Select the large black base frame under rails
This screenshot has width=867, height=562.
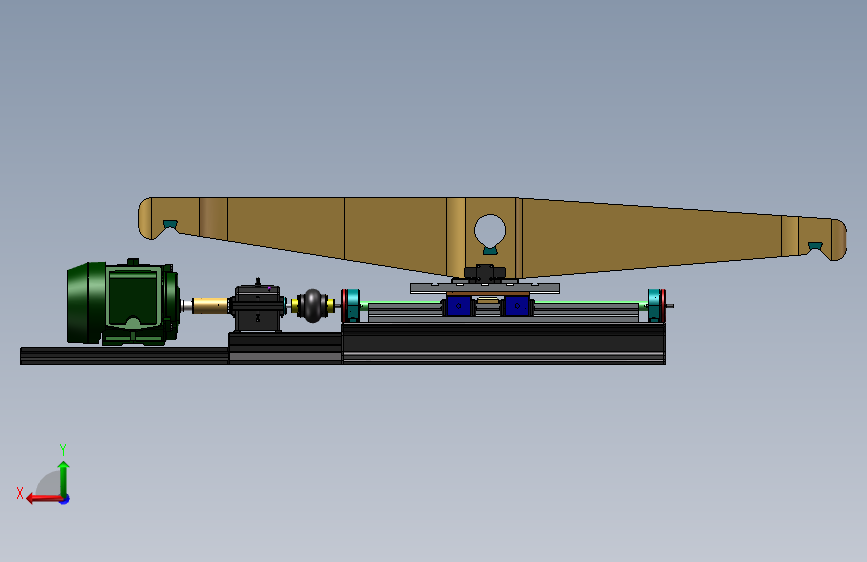point(504,344)
